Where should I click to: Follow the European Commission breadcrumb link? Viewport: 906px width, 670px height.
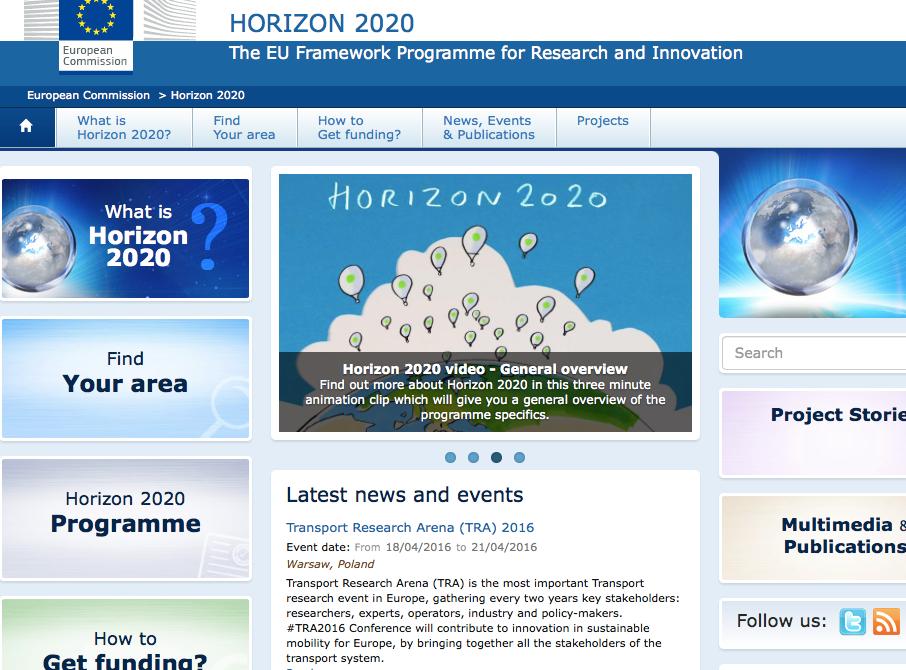coord(88,95)
